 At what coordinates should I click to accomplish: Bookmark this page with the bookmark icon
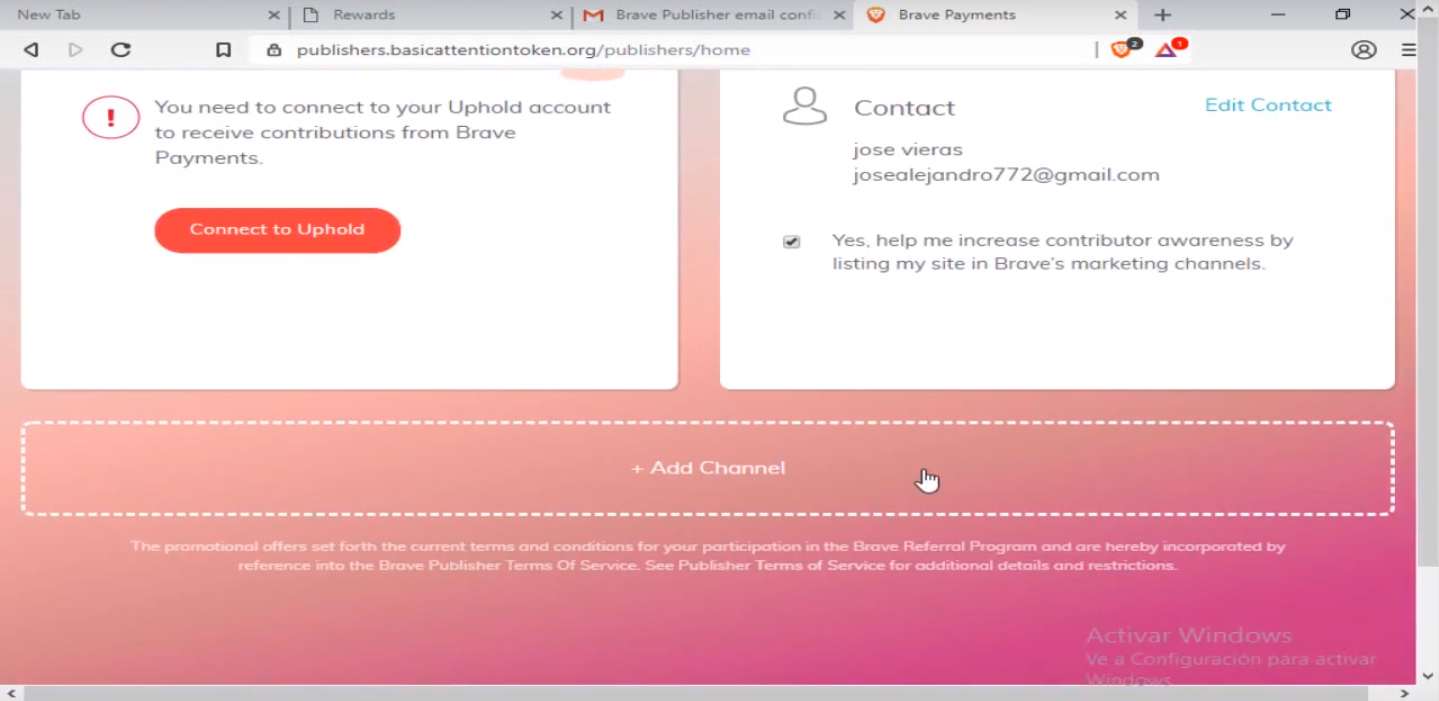click(223, 50)
